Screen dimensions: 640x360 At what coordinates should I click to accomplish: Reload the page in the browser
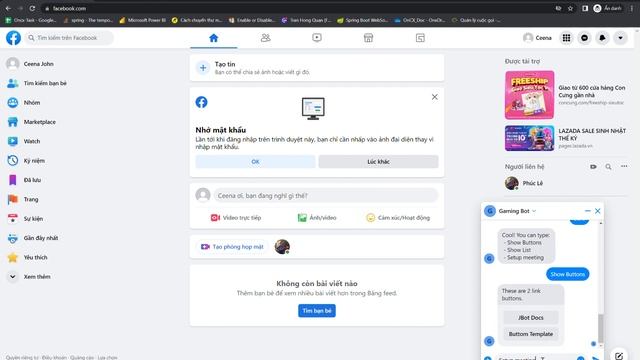click(x=32, y=8)
